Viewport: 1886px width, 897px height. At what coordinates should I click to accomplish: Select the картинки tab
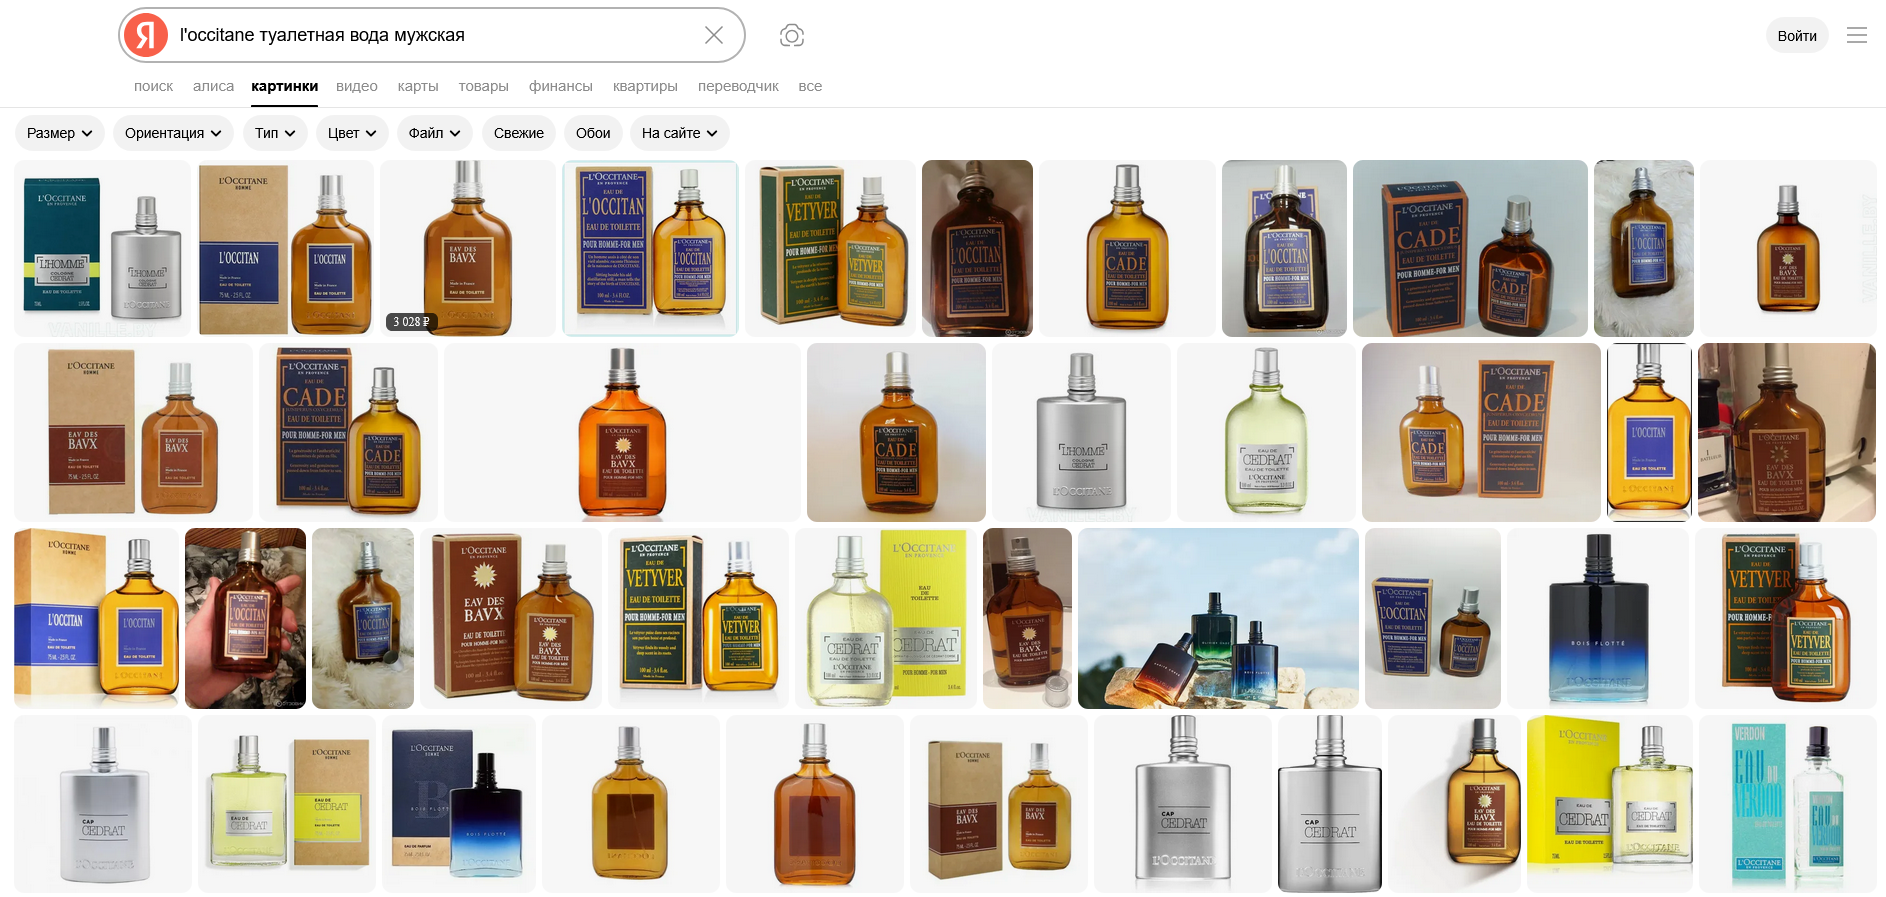pos(285,86)
